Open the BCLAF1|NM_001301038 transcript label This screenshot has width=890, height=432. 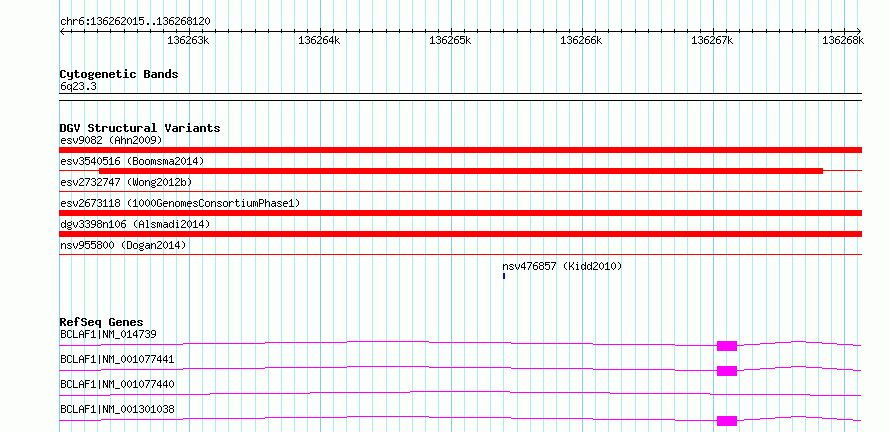(117, 409)
